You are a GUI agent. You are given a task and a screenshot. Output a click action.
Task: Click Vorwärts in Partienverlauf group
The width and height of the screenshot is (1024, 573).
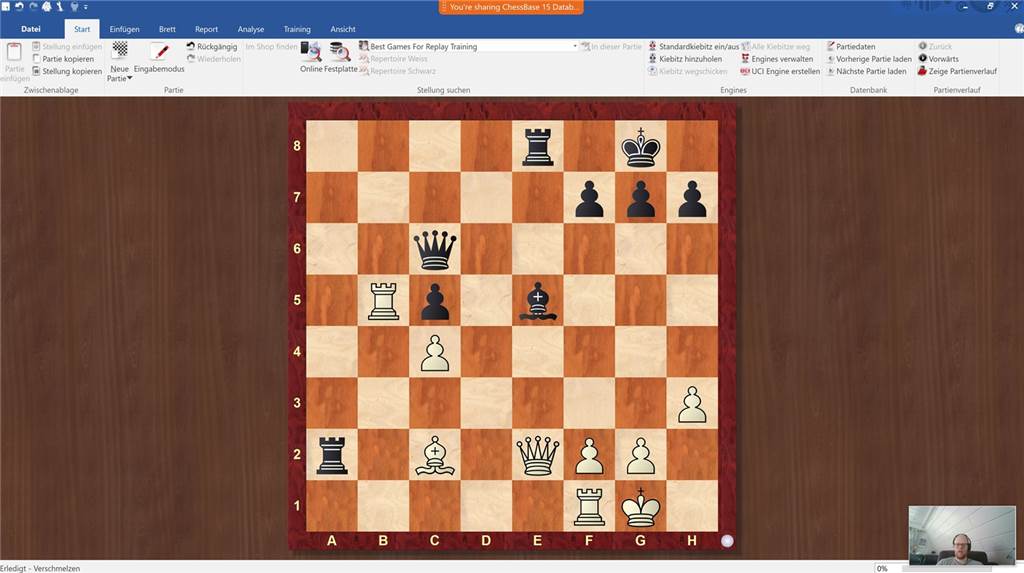[938, 59]
